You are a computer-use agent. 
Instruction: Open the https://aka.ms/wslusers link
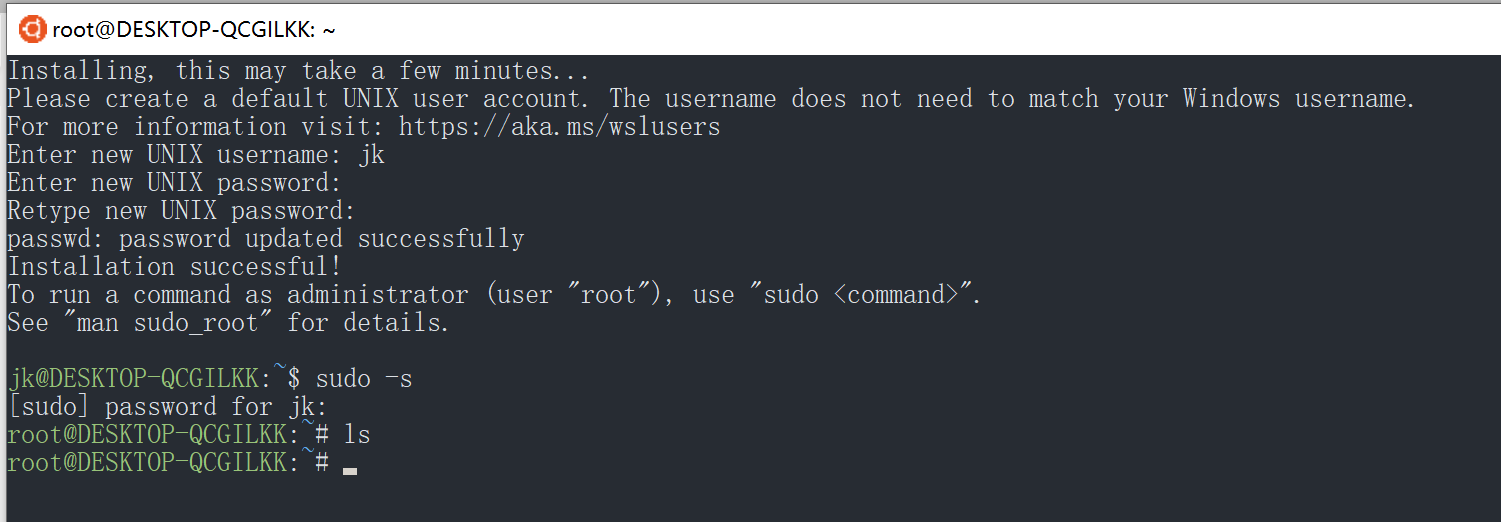[559, 127]
